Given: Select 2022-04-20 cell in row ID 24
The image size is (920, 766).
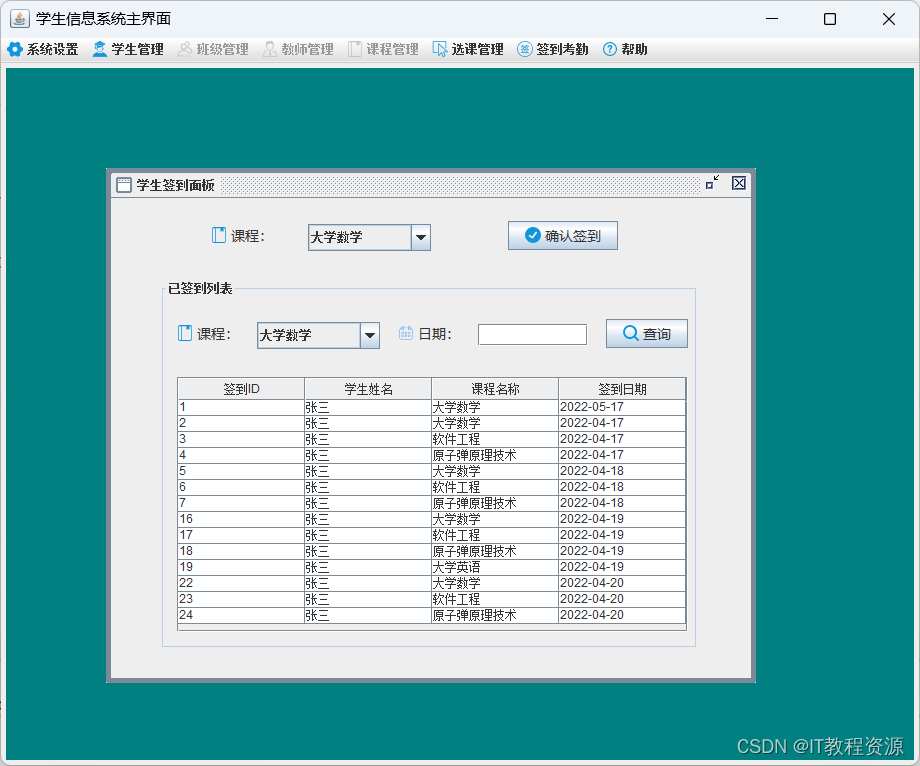Looking at the screenshot, I should click(622, 615).
